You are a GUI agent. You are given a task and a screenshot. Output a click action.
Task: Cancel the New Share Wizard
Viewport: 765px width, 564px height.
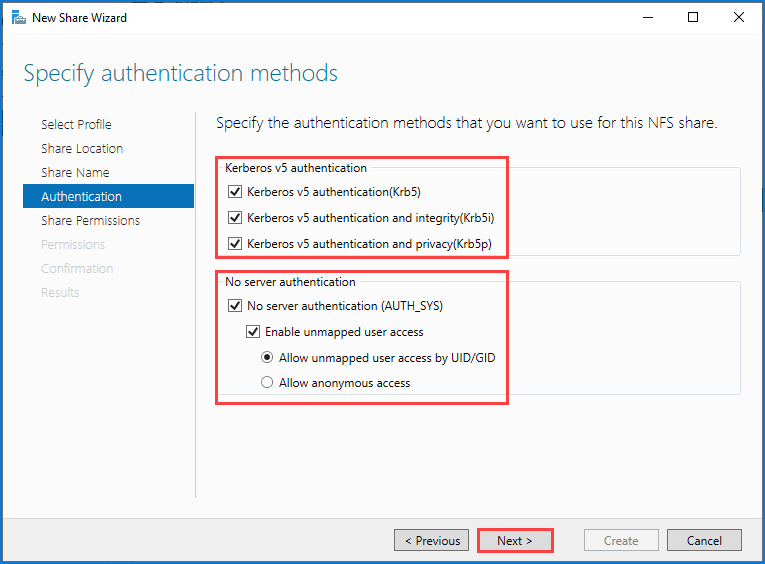tap(704, 541)
